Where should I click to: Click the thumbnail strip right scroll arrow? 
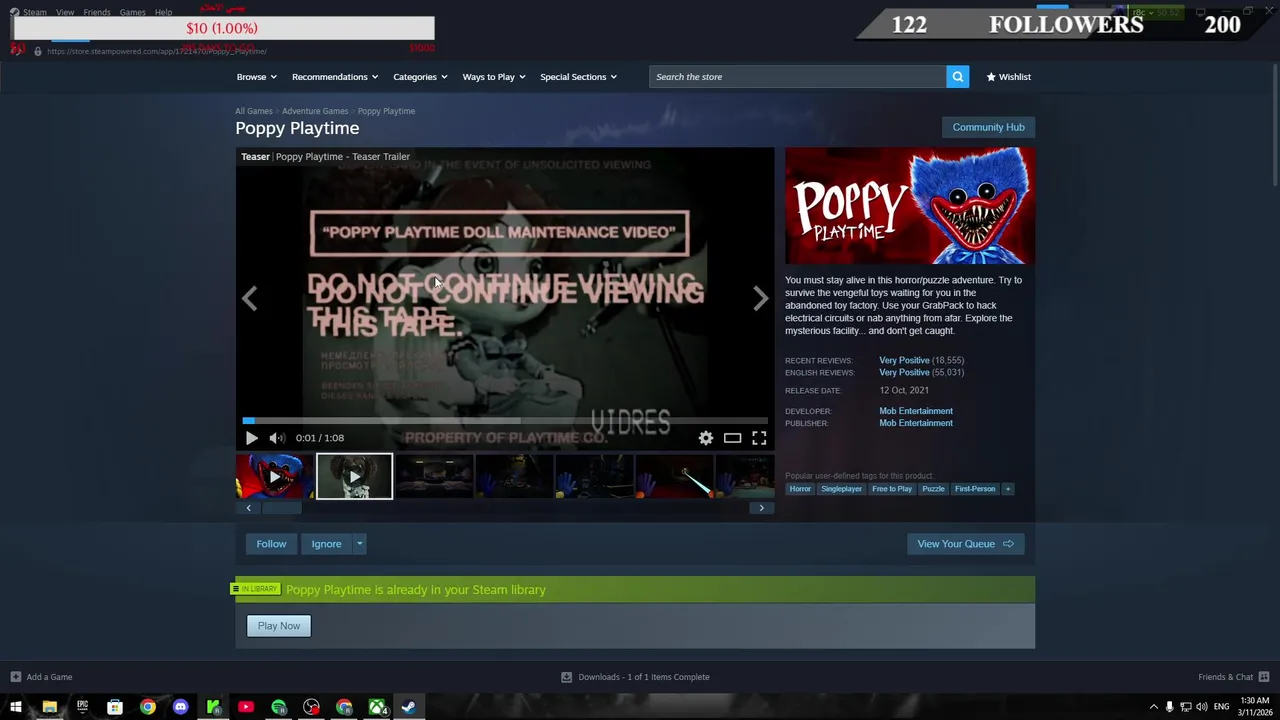click(x=761, y=508)
